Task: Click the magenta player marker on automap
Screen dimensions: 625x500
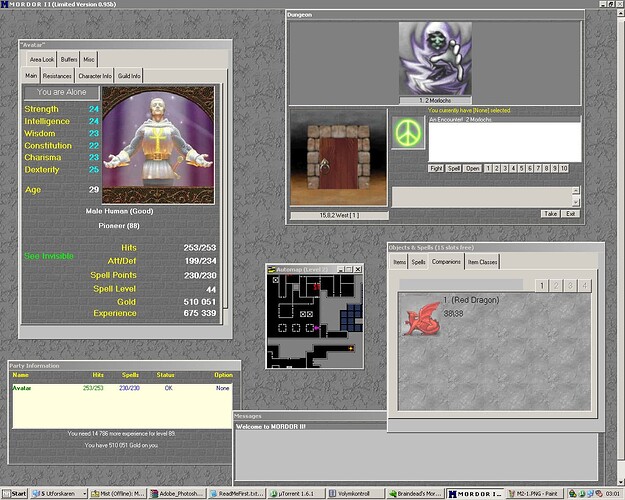Action: point(316,328)
